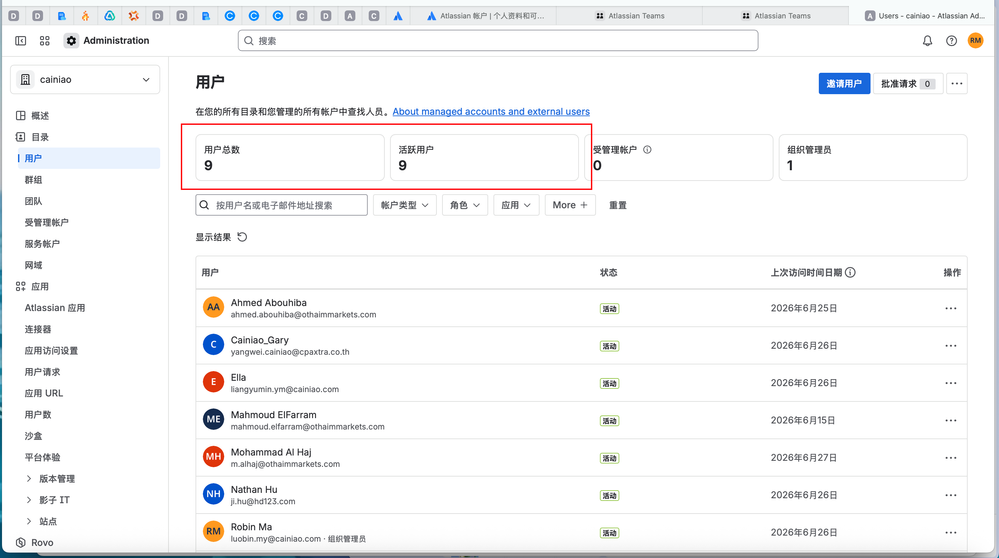Open actions menu for Ella
Viewport: 999px width, 558px height.
click(x=951, y=383)
